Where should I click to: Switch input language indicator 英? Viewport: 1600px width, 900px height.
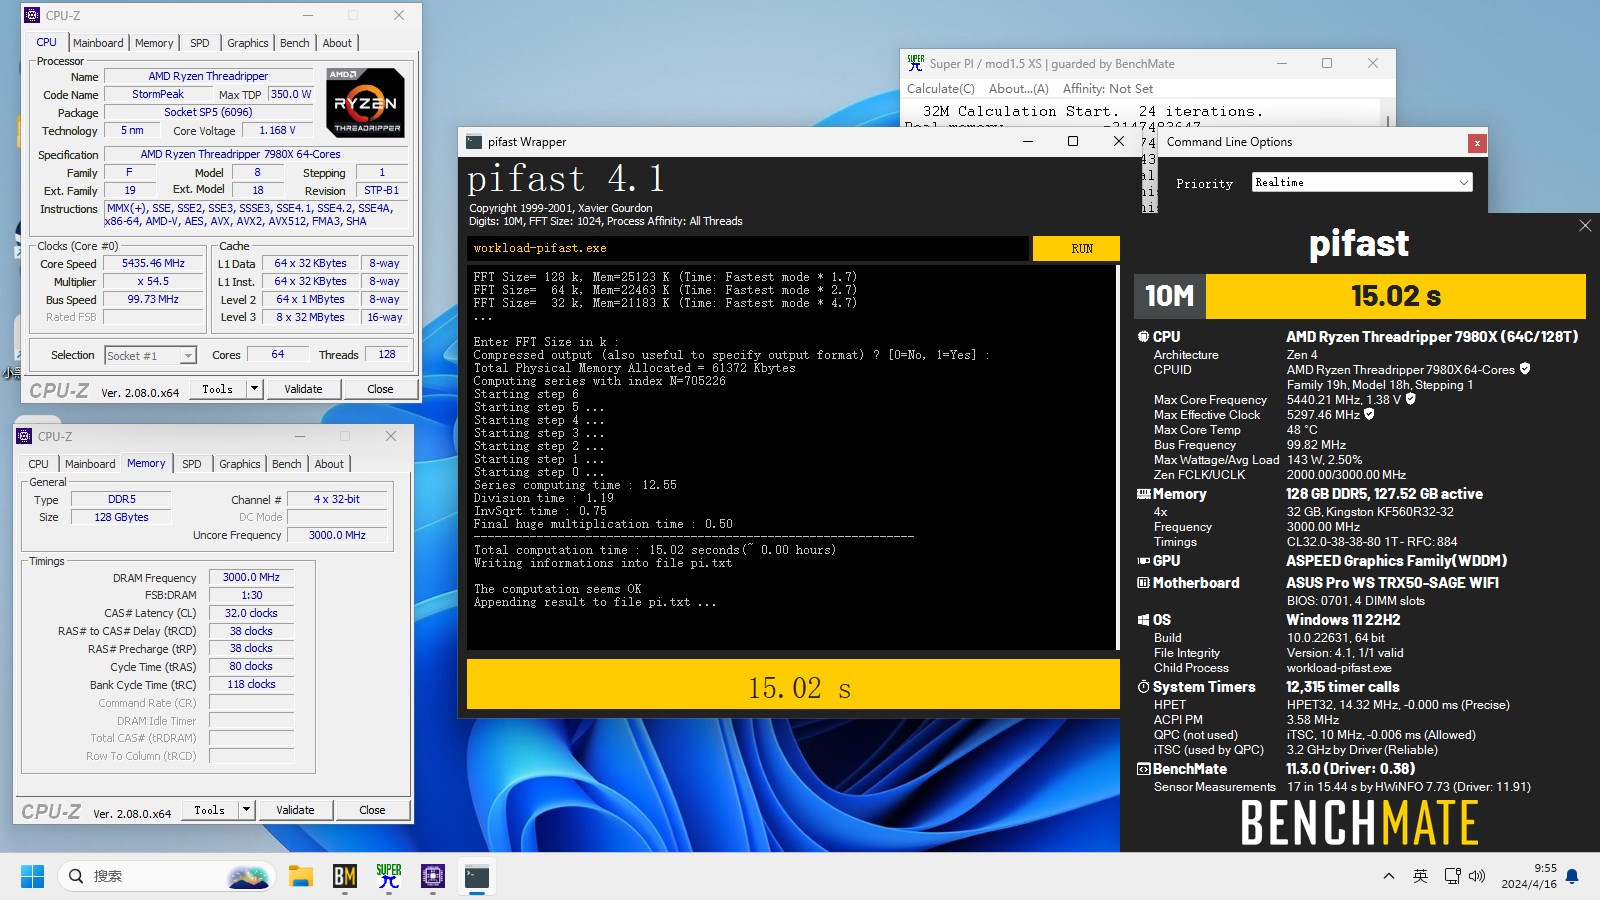[x=1420, y=877]
